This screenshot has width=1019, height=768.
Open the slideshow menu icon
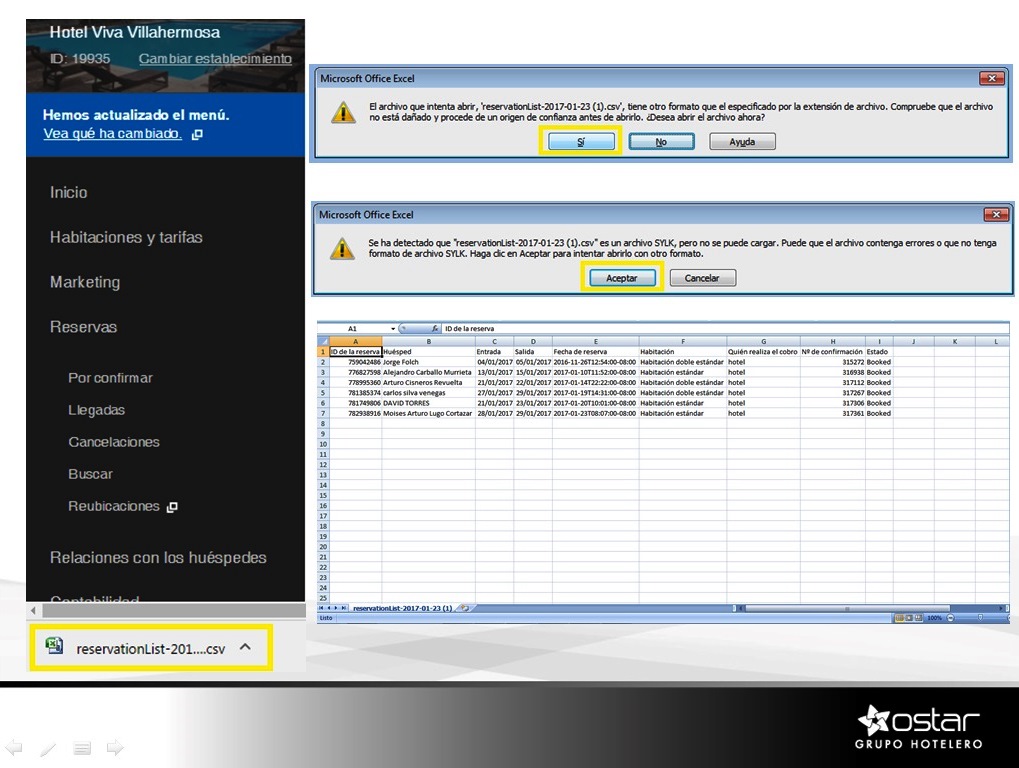point(82,748)
